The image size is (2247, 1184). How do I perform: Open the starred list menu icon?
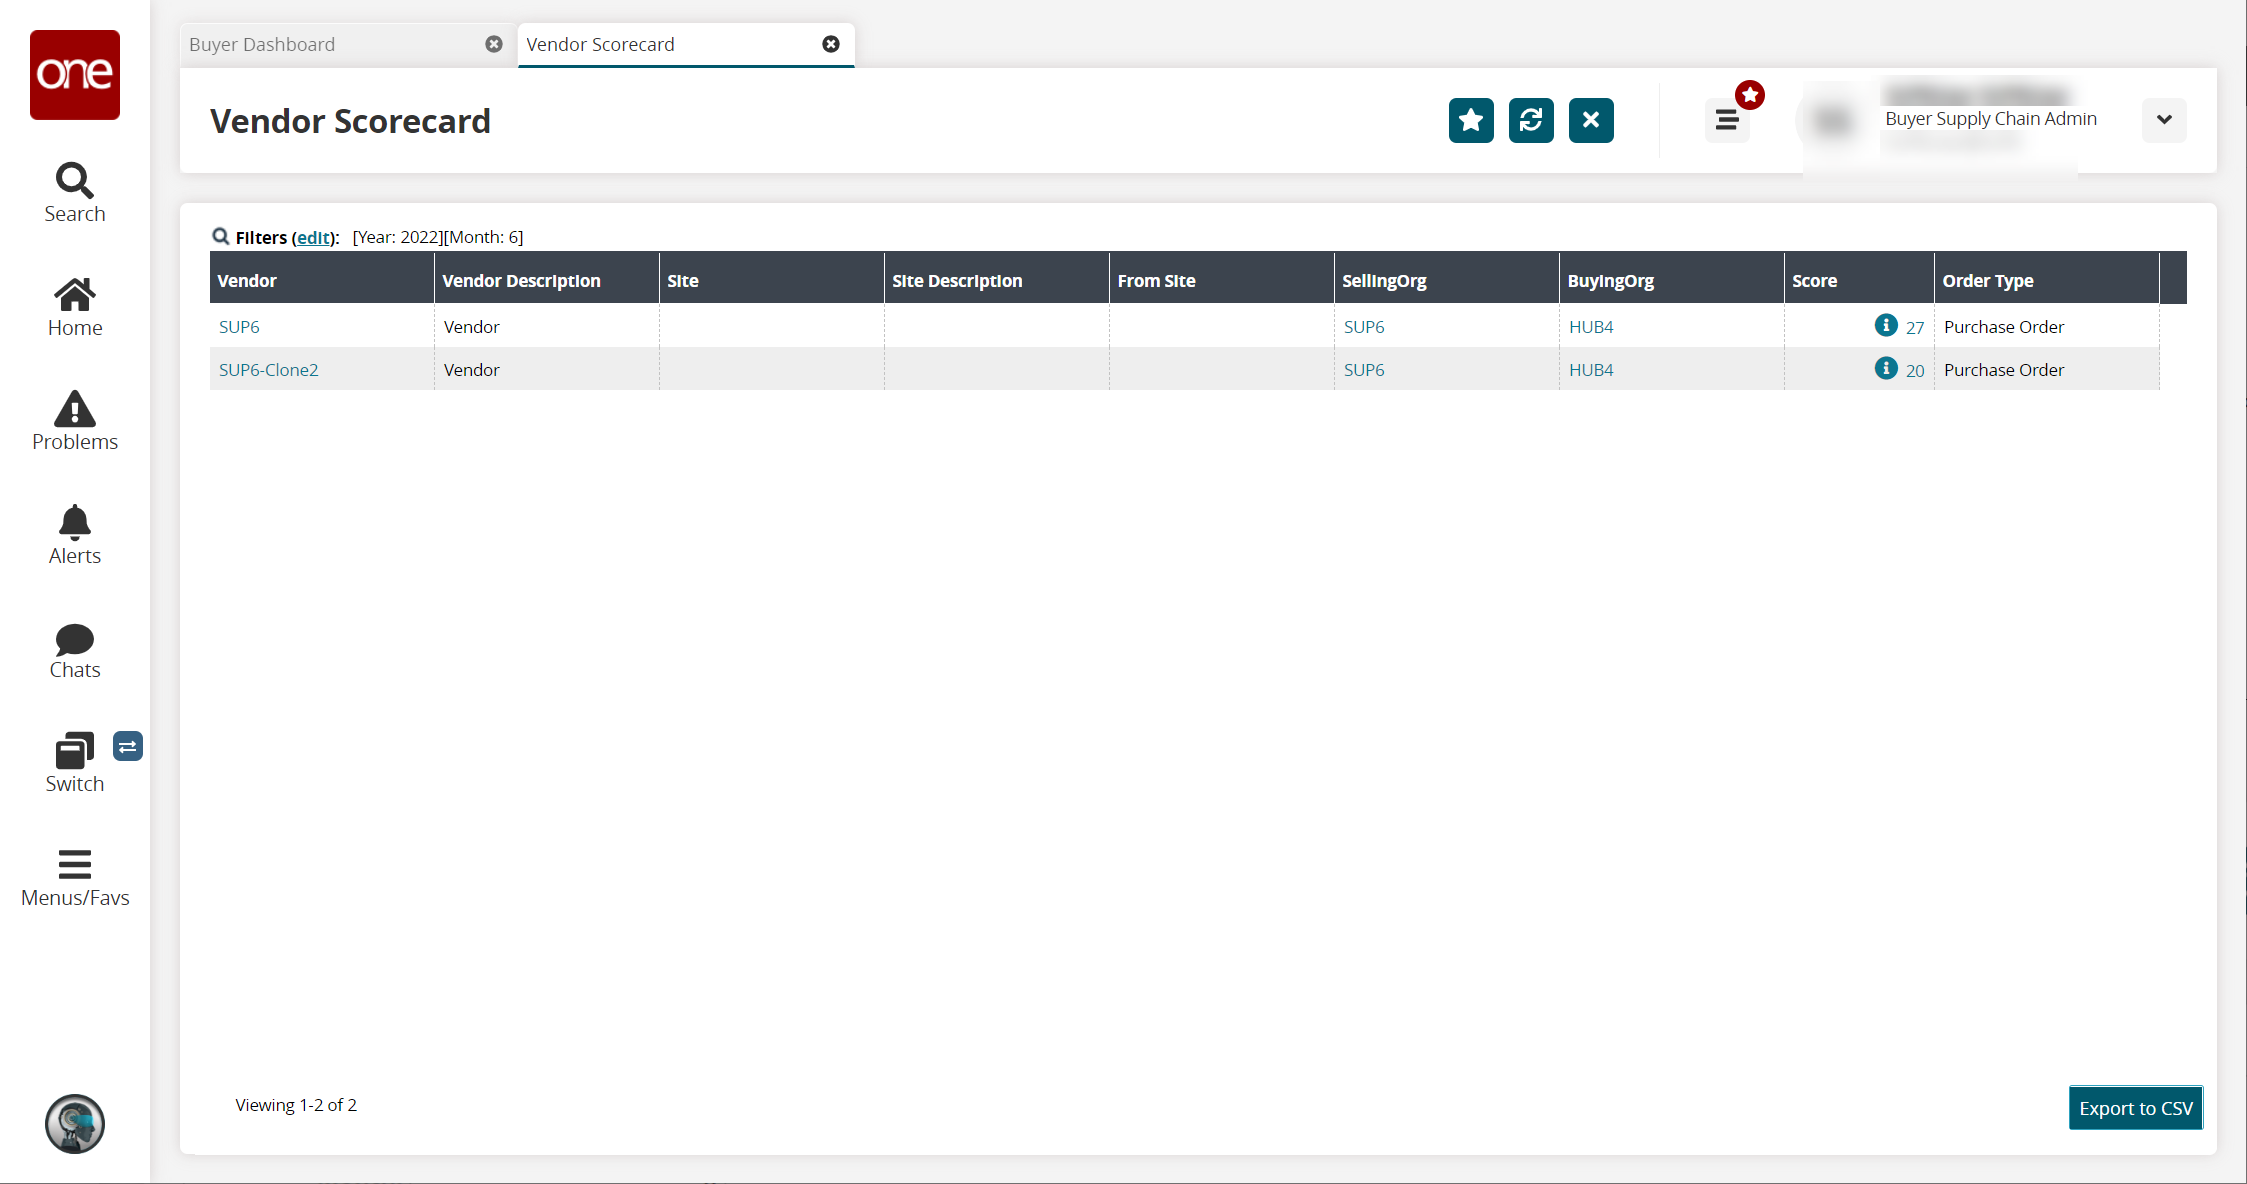point(1727,121)
